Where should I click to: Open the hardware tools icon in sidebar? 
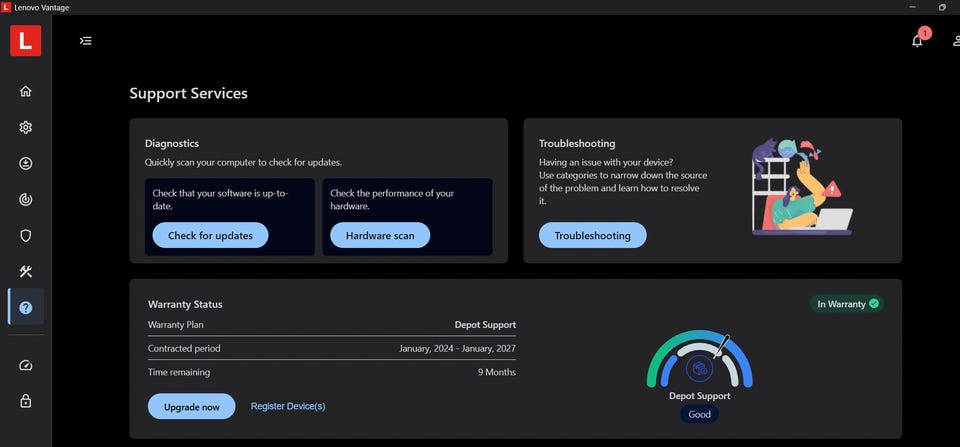point(26,272)
